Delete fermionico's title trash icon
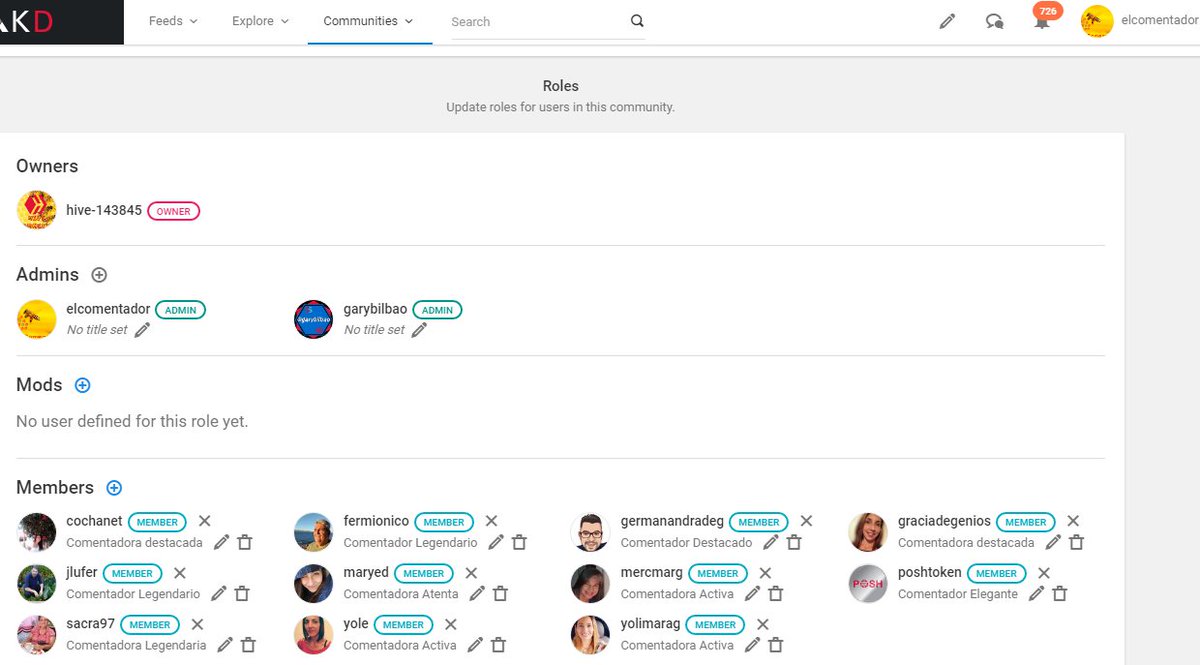 [519, 542]
